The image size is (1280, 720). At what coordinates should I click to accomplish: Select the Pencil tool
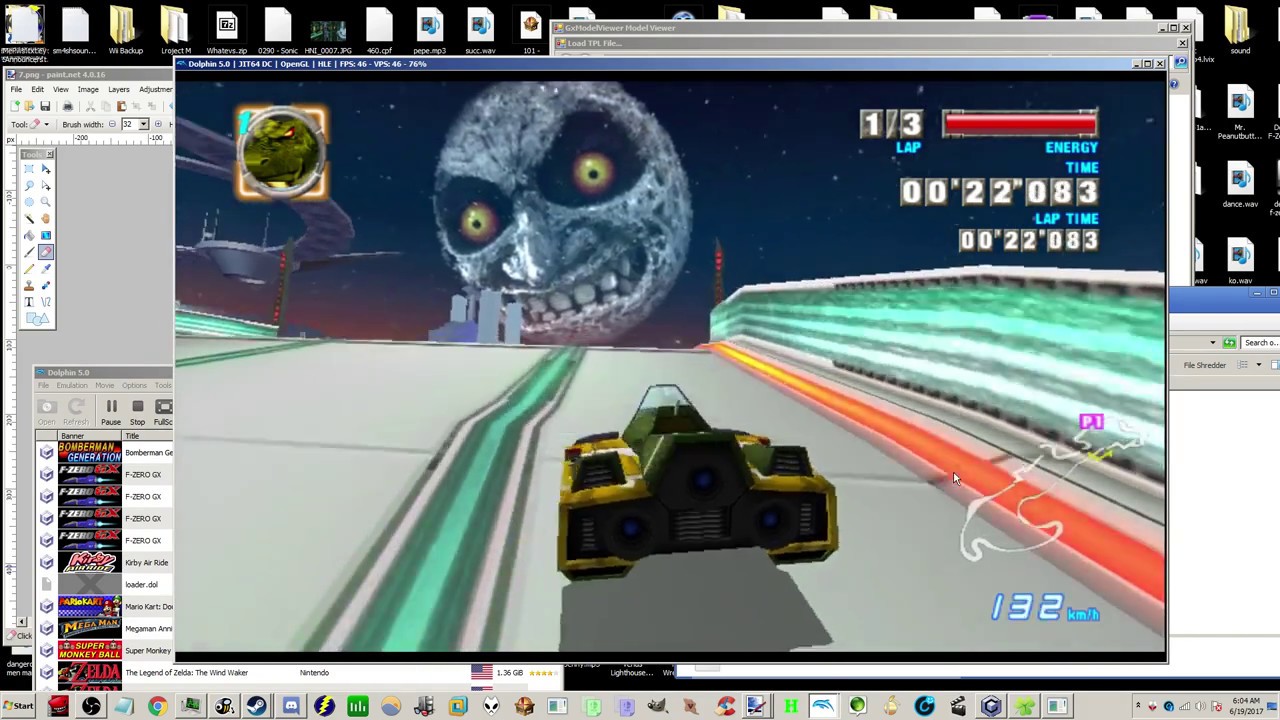click(29, 268)
